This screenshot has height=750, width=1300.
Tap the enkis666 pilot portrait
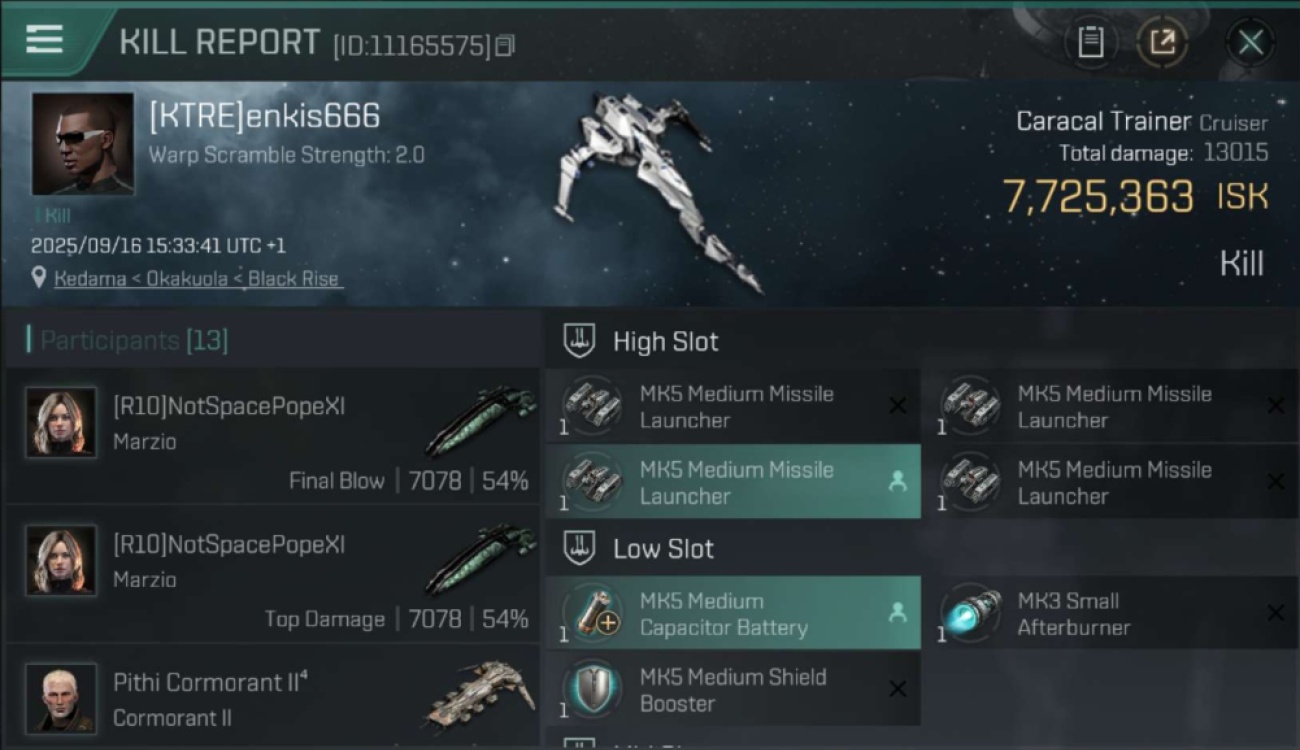coord(82,144)
